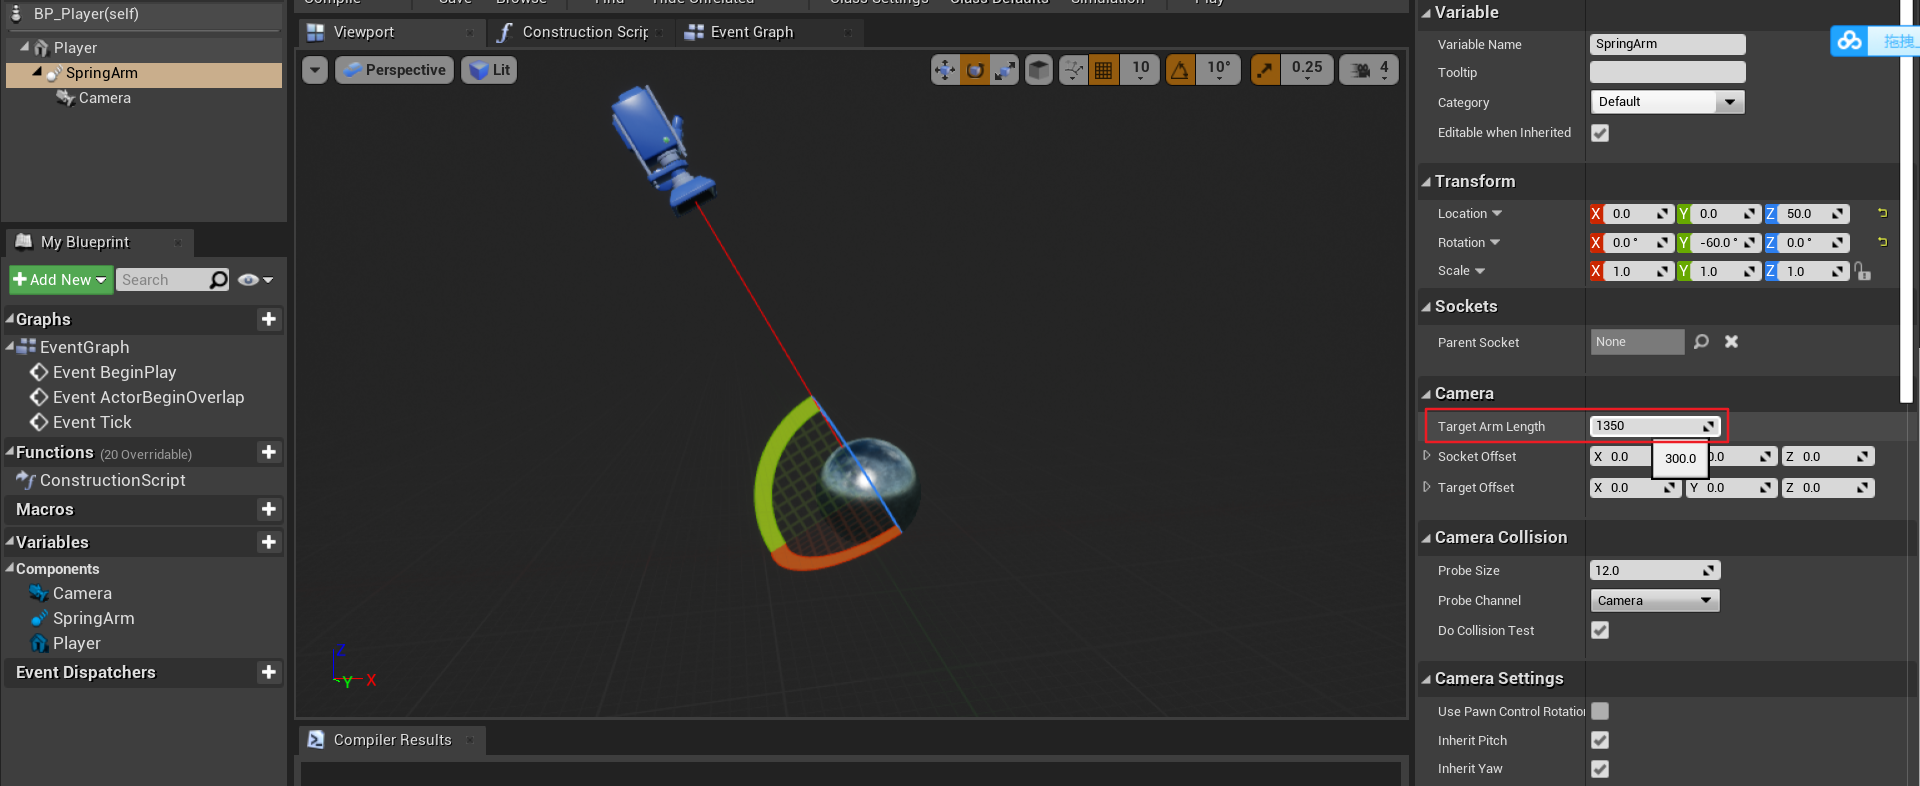This screenshot has width=1920, height=786.
Task: Open grid snap size 10 dropdown
Action: (x=1140, y=70)
